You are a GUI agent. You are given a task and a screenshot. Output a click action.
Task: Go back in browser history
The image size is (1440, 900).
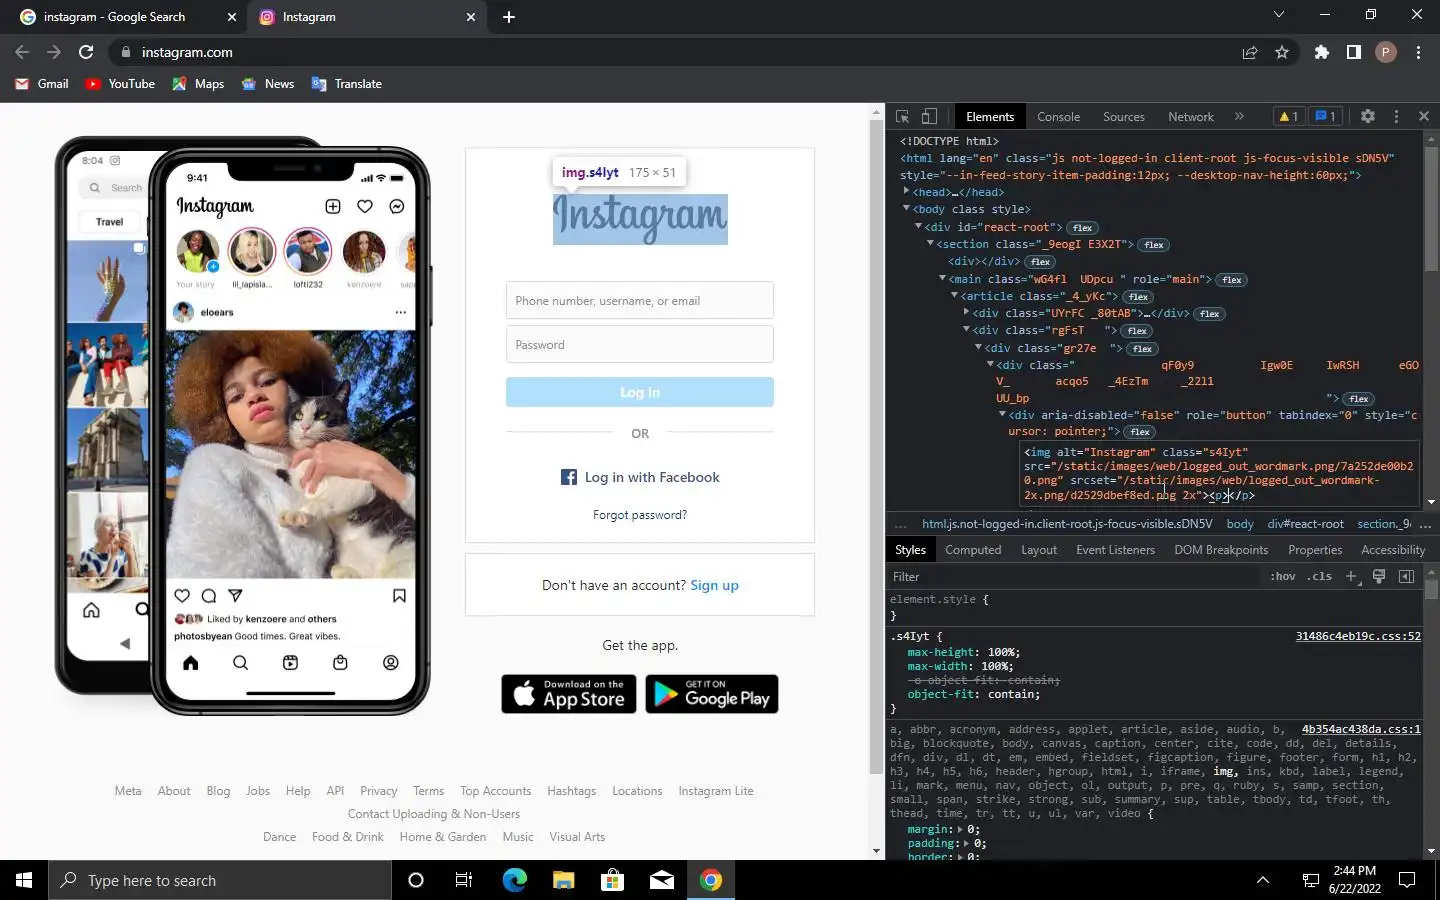(22, 52)
